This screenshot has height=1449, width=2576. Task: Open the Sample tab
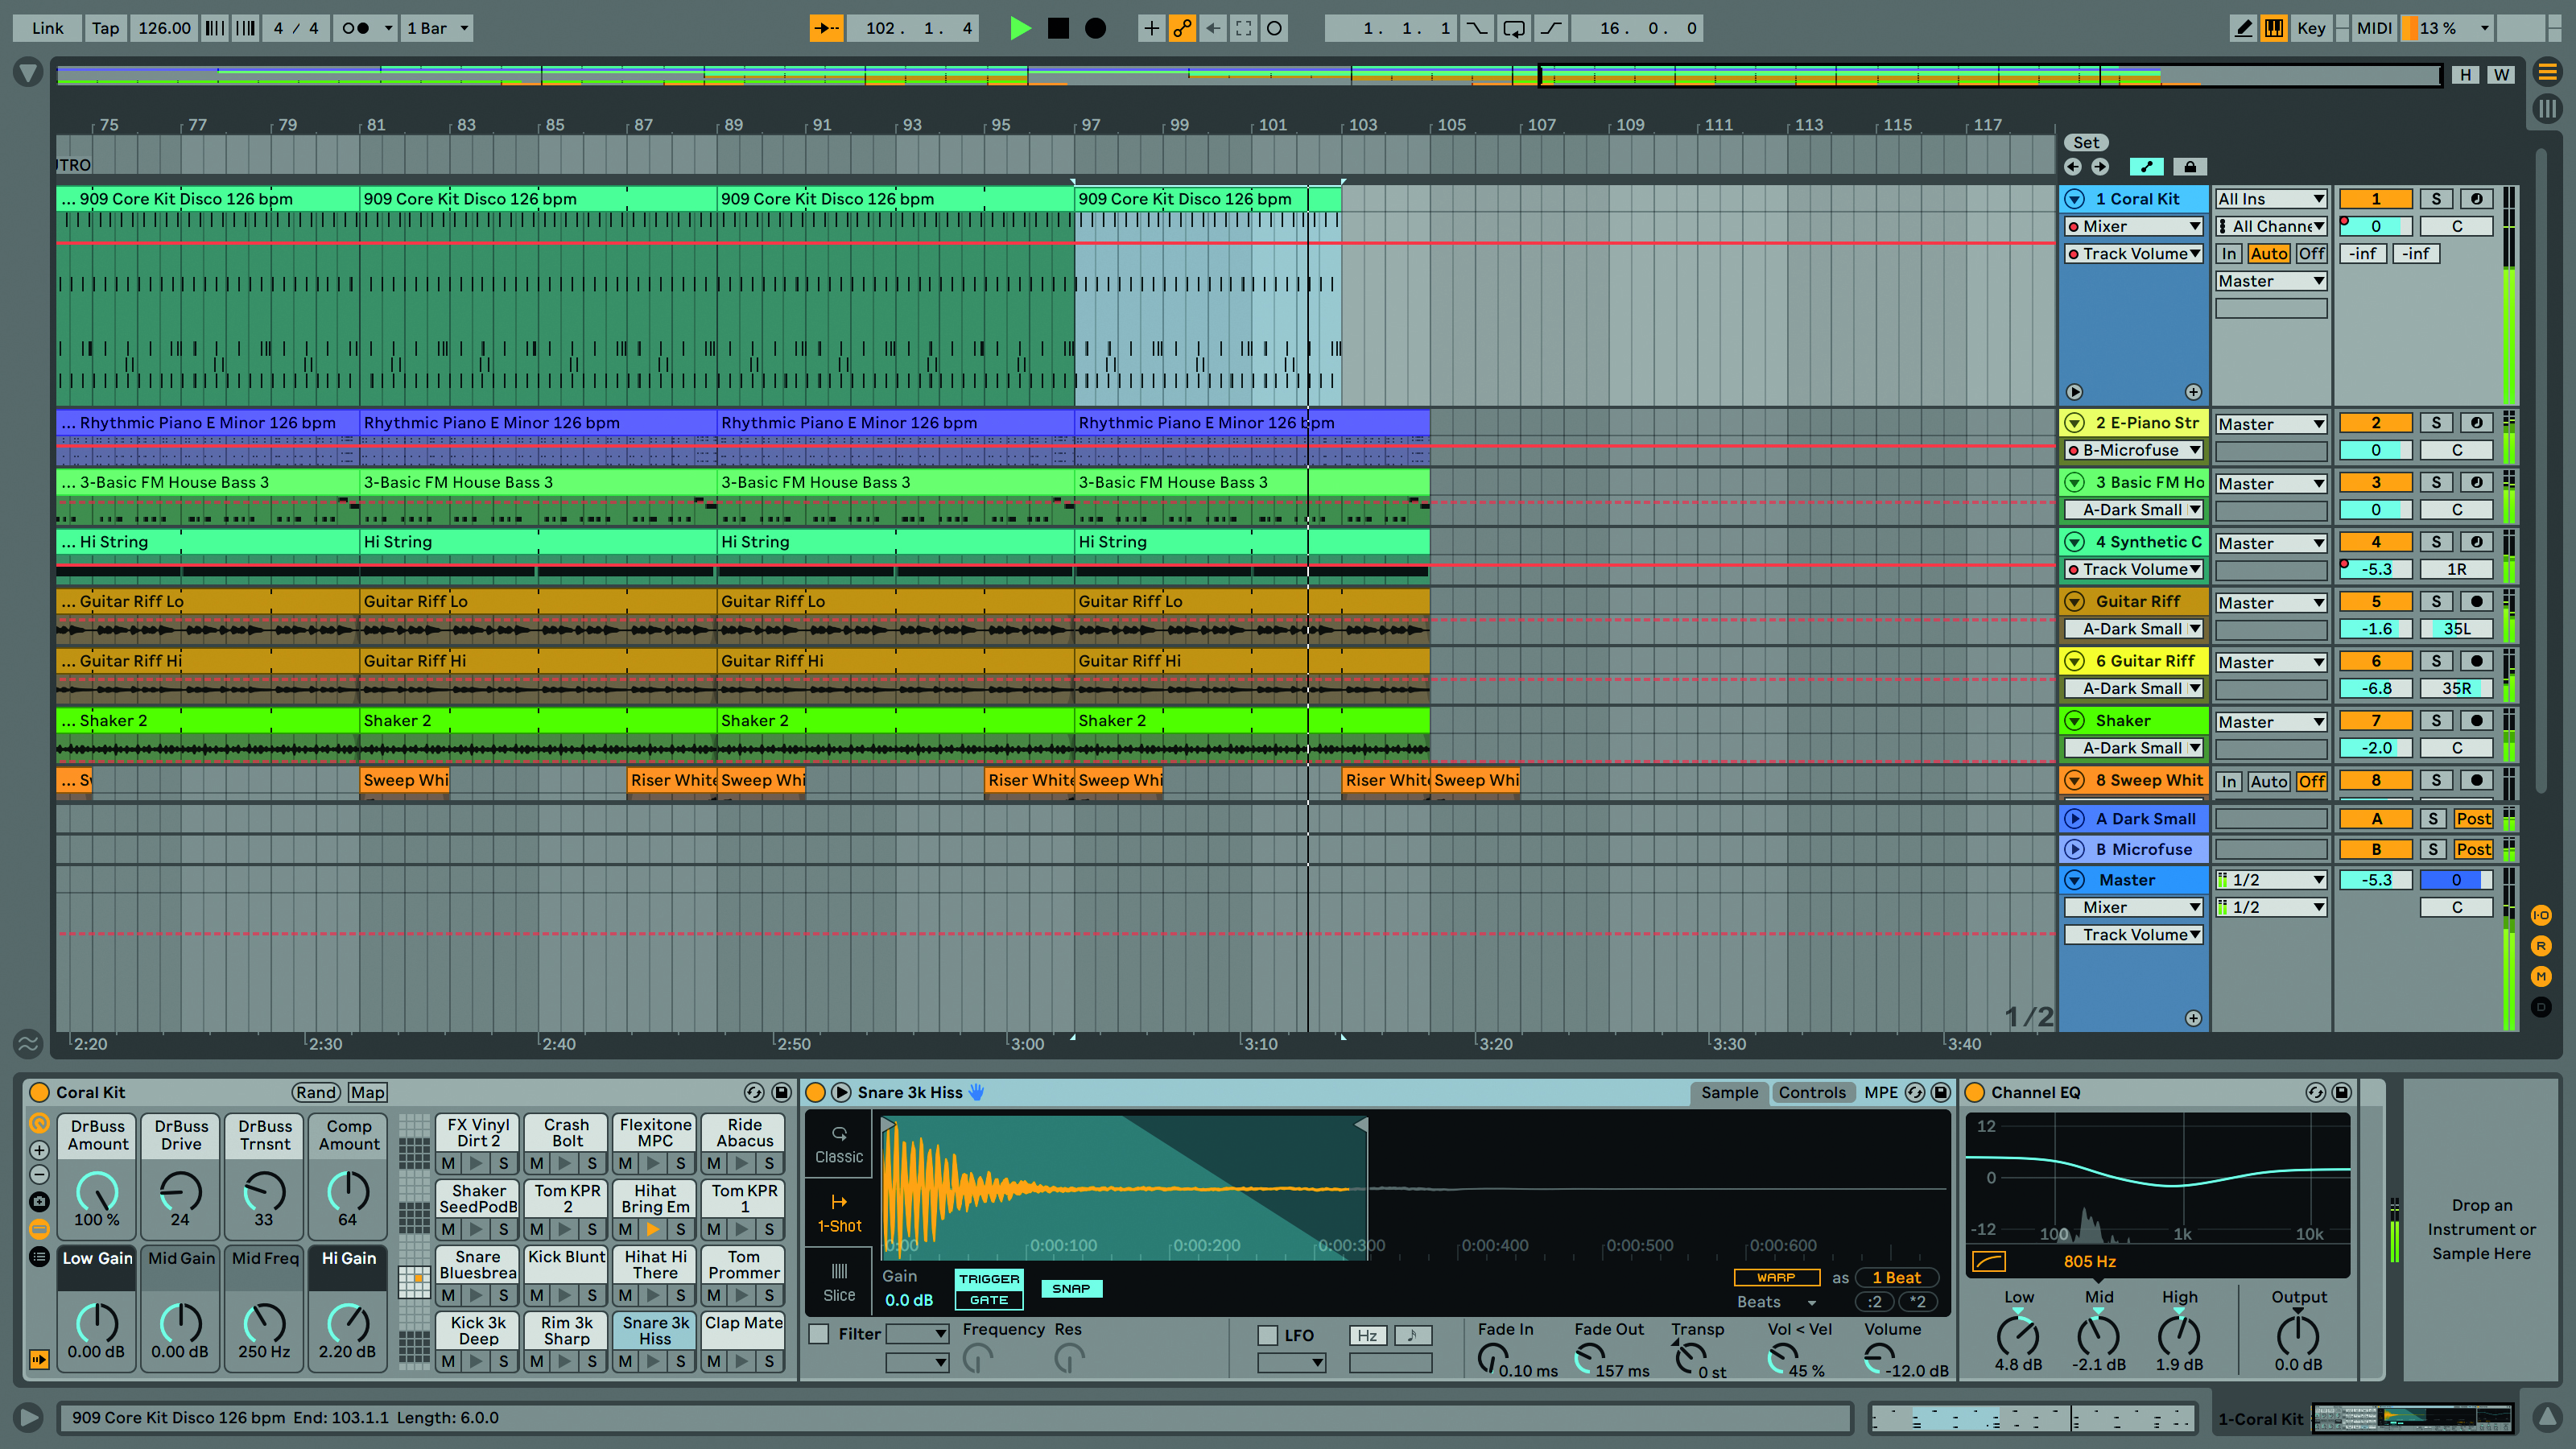point(1729,1092)
